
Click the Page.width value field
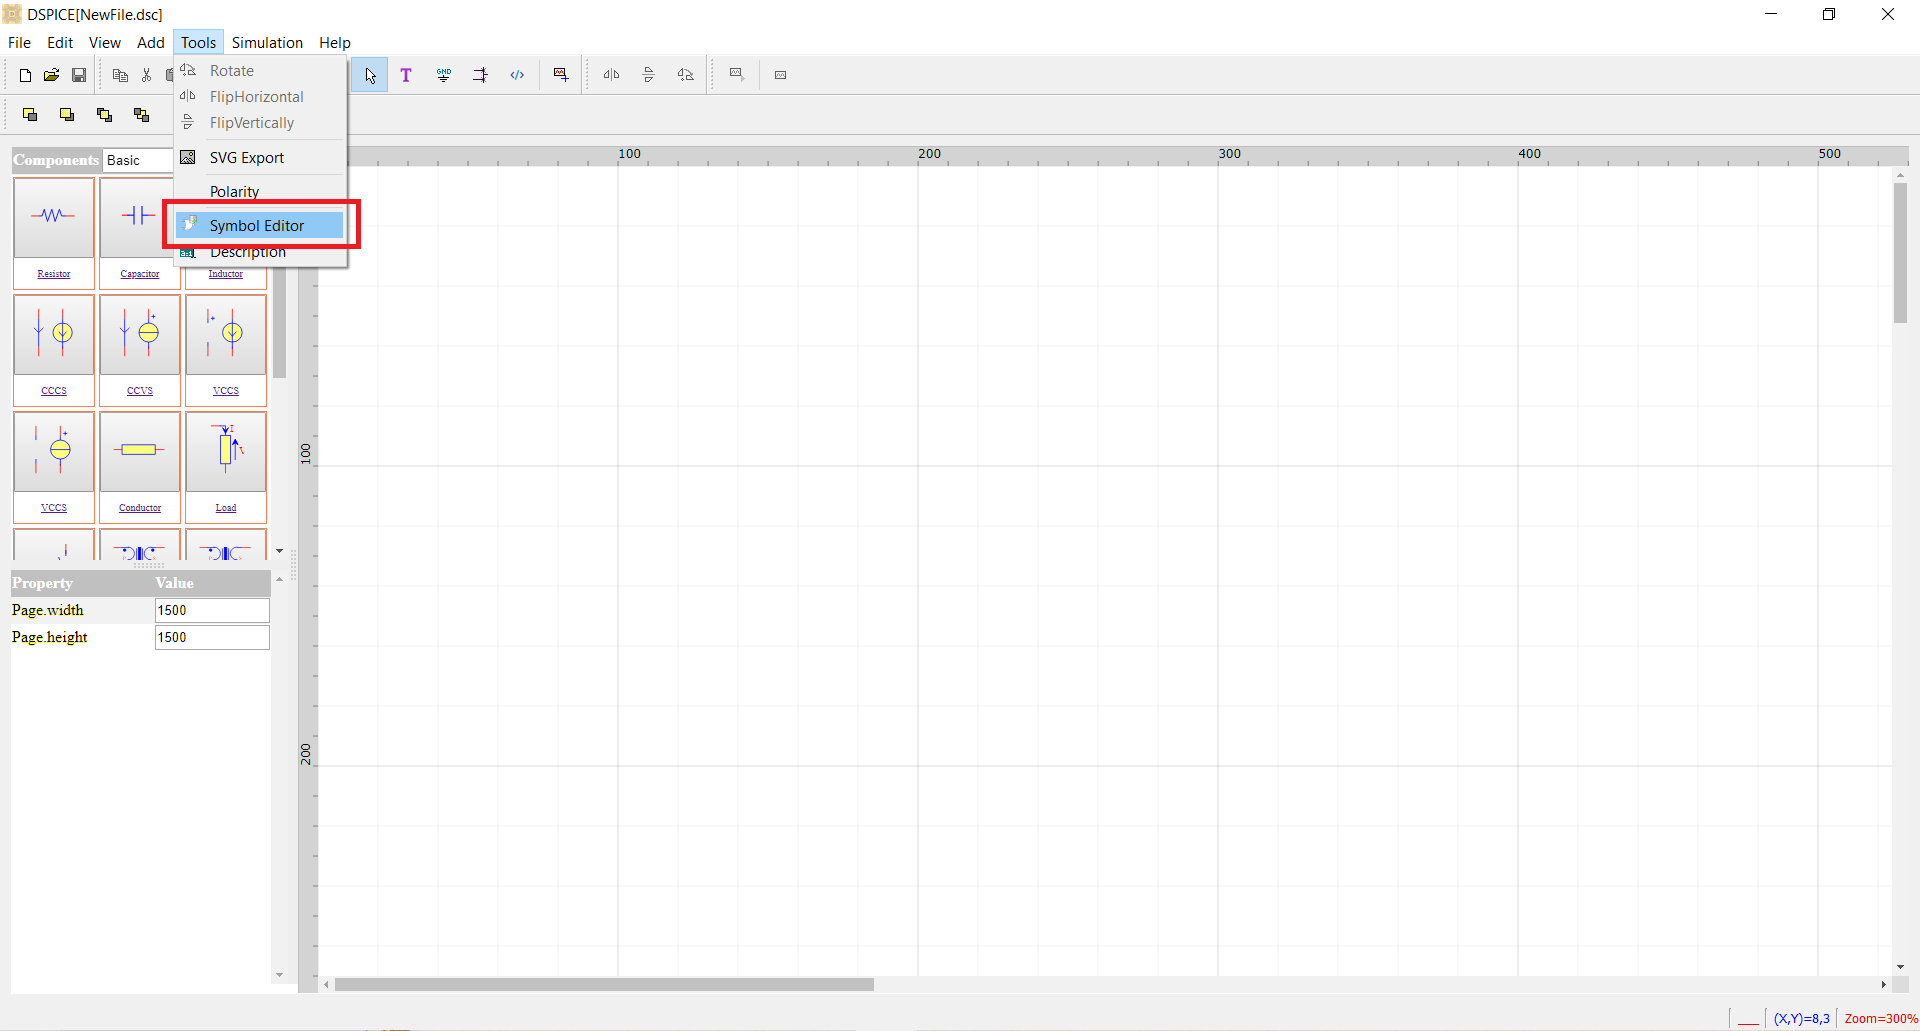tap(212, 610)
